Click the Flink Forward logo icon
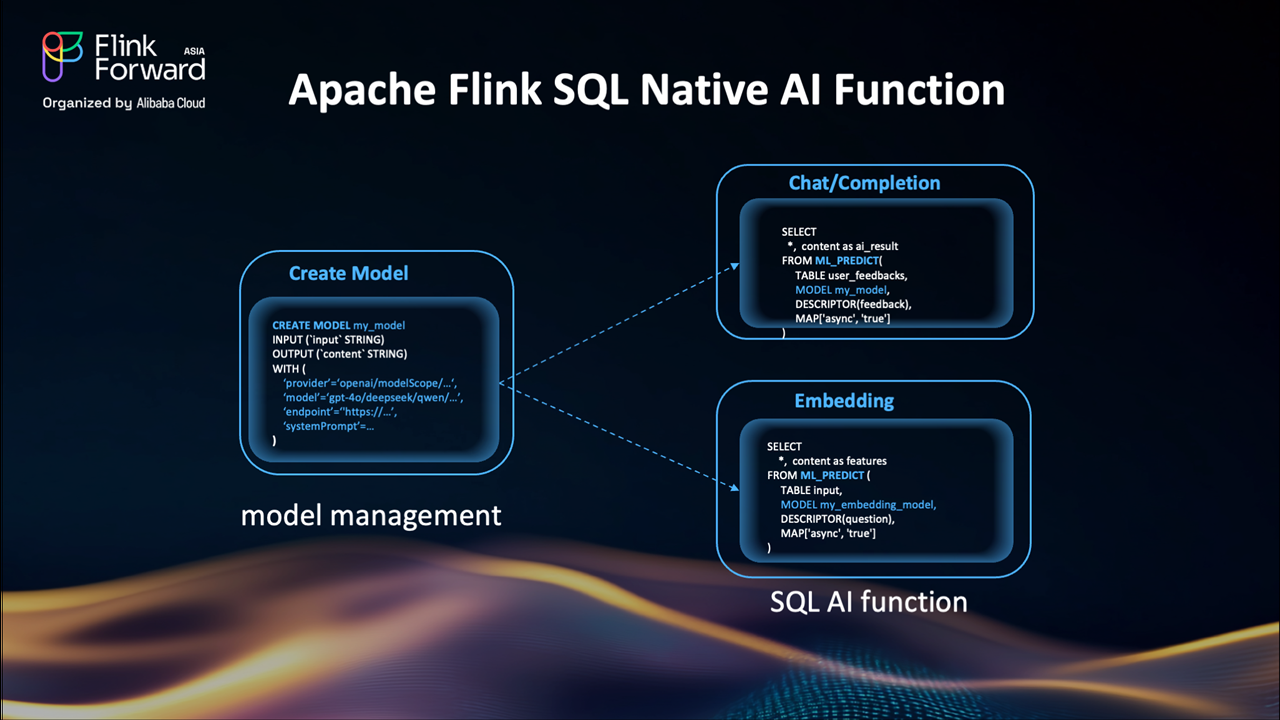 pyautogui.click(x=63, y=57)
